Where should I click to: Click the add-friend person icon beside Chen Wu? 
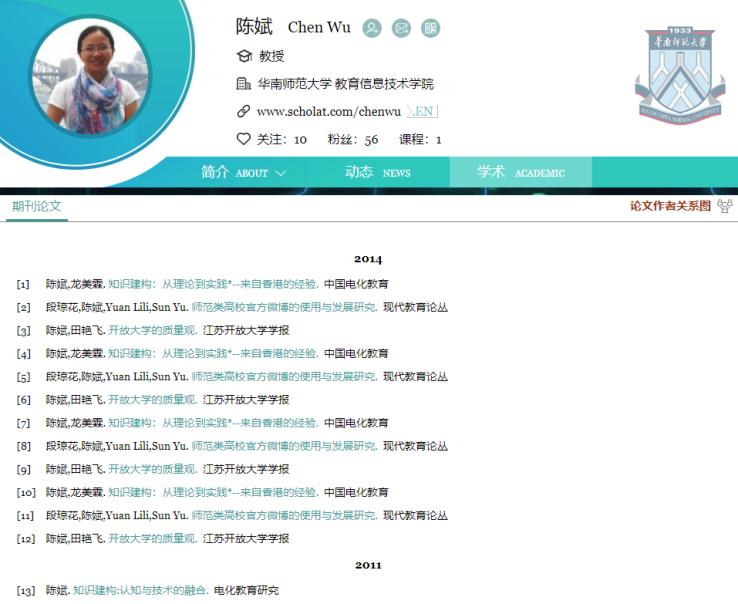372,28
